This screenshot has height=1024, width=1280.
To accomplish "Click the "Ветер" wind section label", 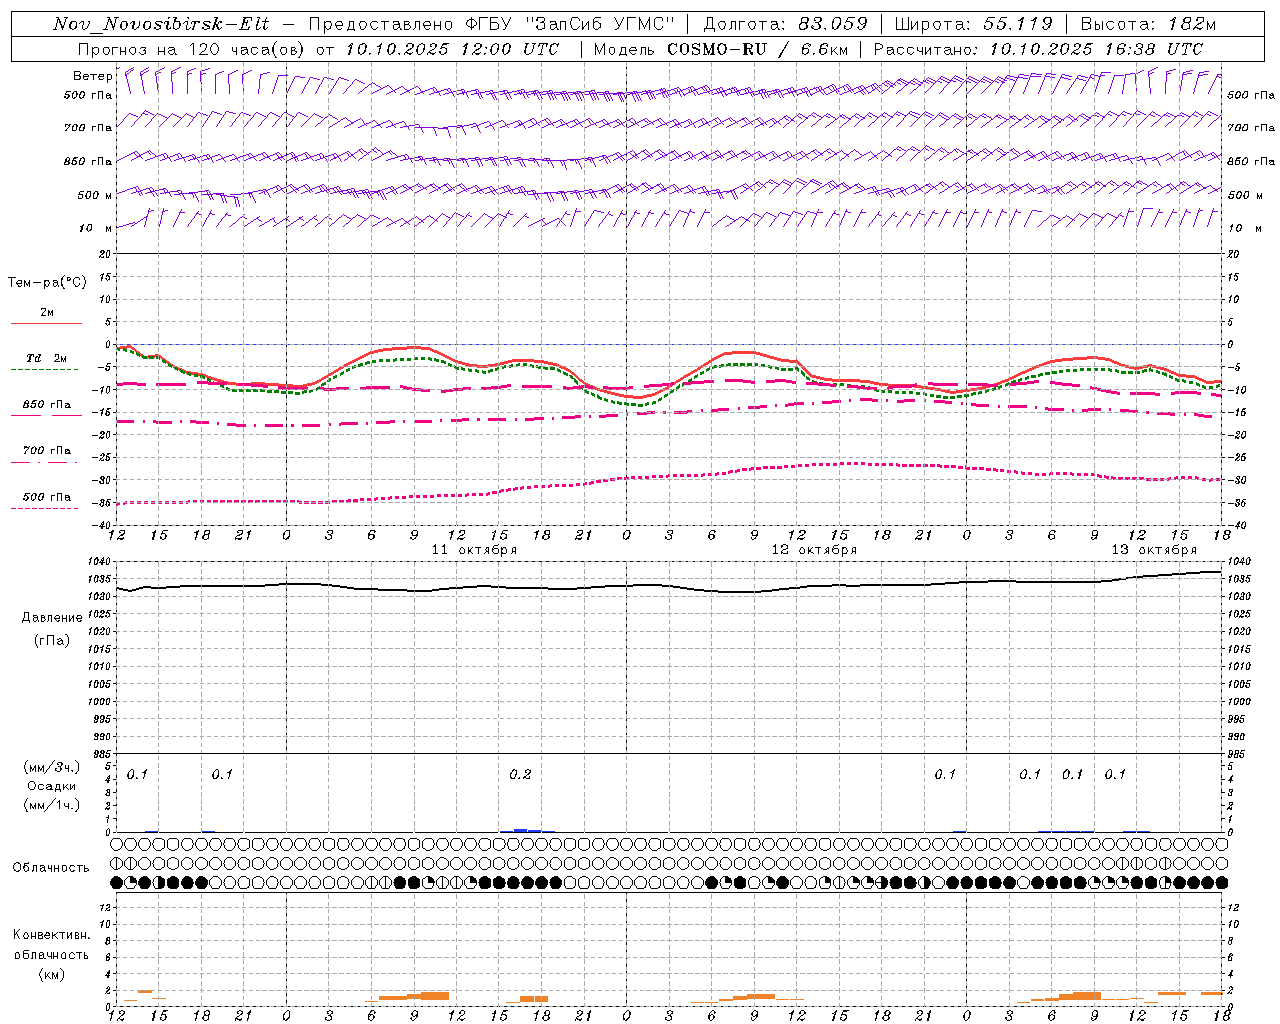I will click(92, 76).
